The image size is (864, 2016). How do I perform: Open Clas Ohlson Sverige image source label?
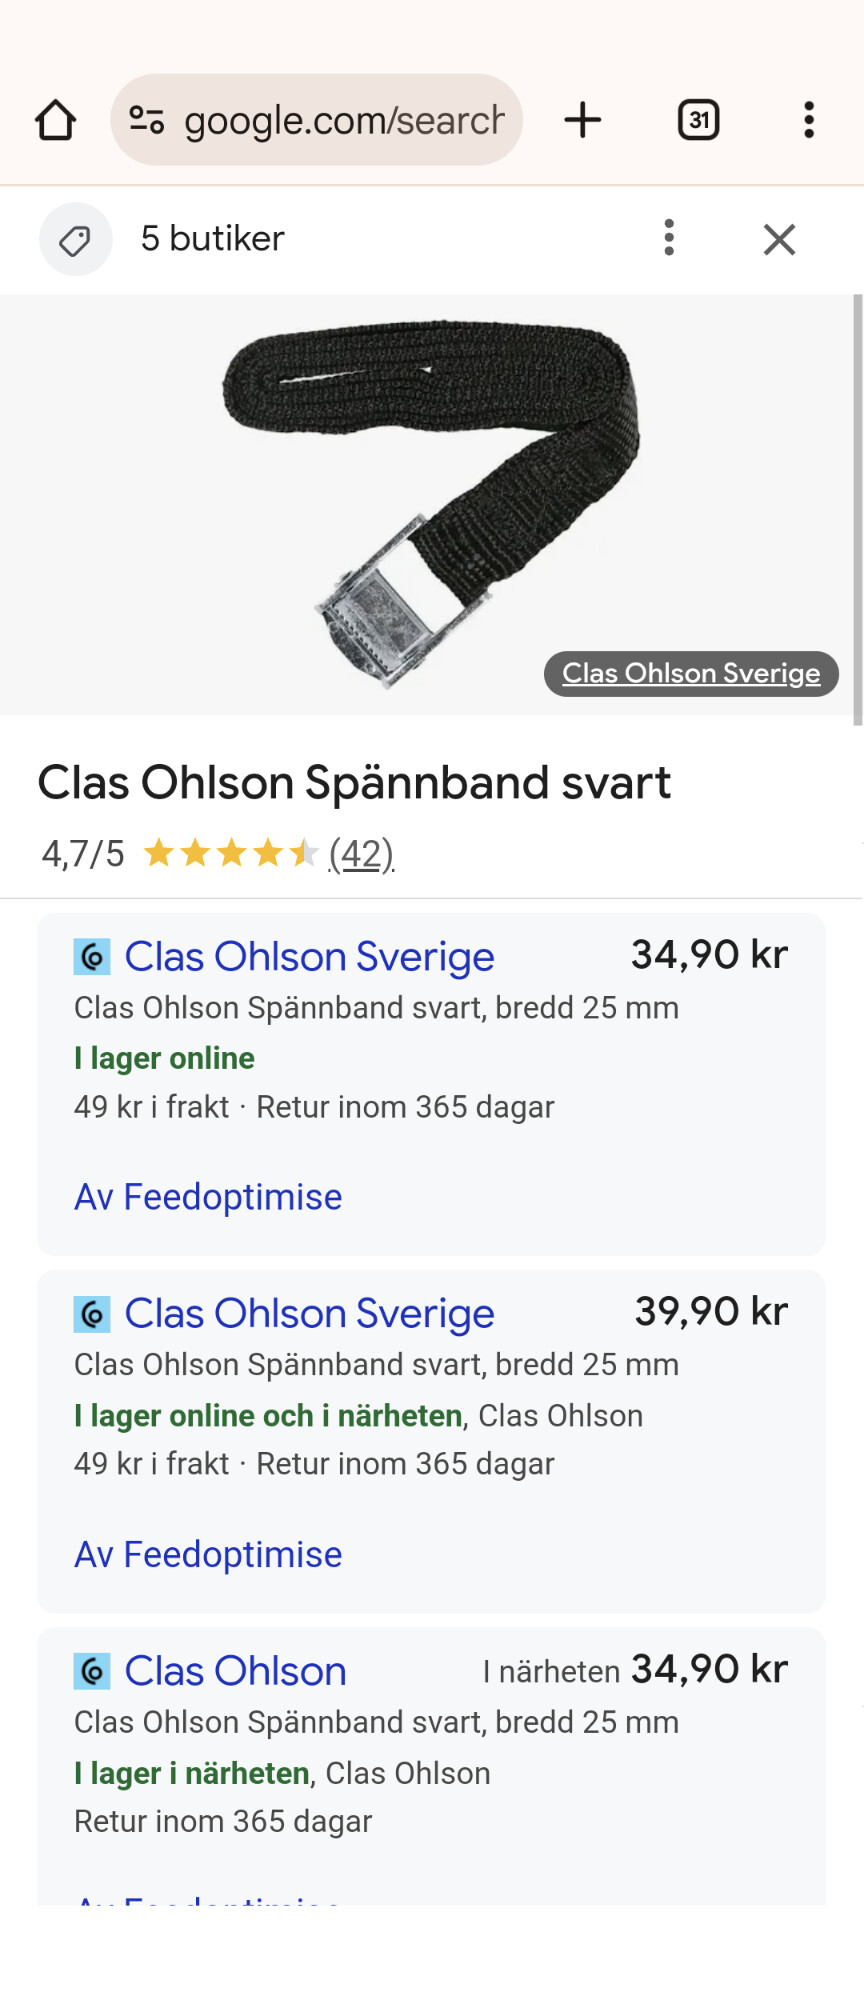point(691,674)
